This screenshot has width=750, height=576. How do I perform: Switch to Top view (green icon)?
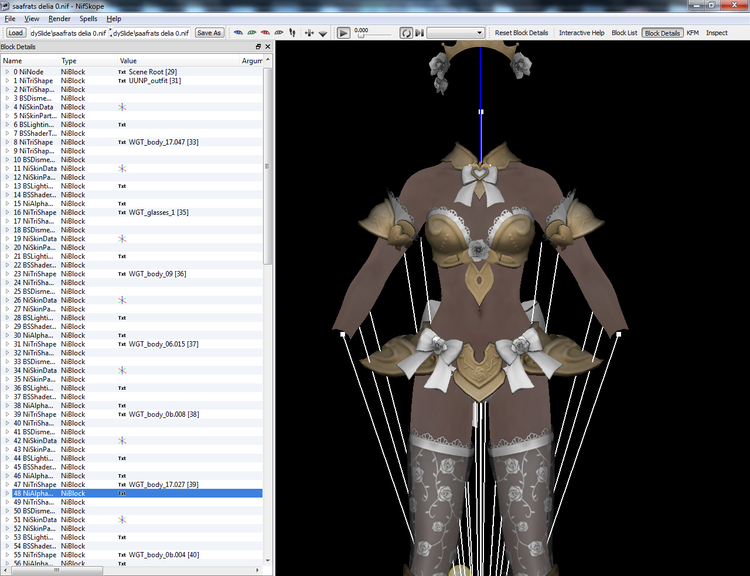(252, 33)
